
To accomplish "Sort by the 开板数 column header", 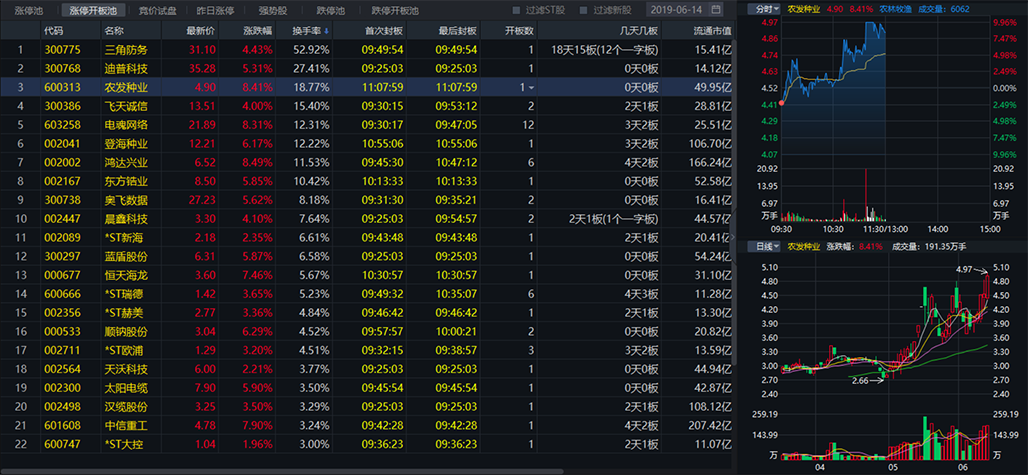I will [x=519, y=31].
